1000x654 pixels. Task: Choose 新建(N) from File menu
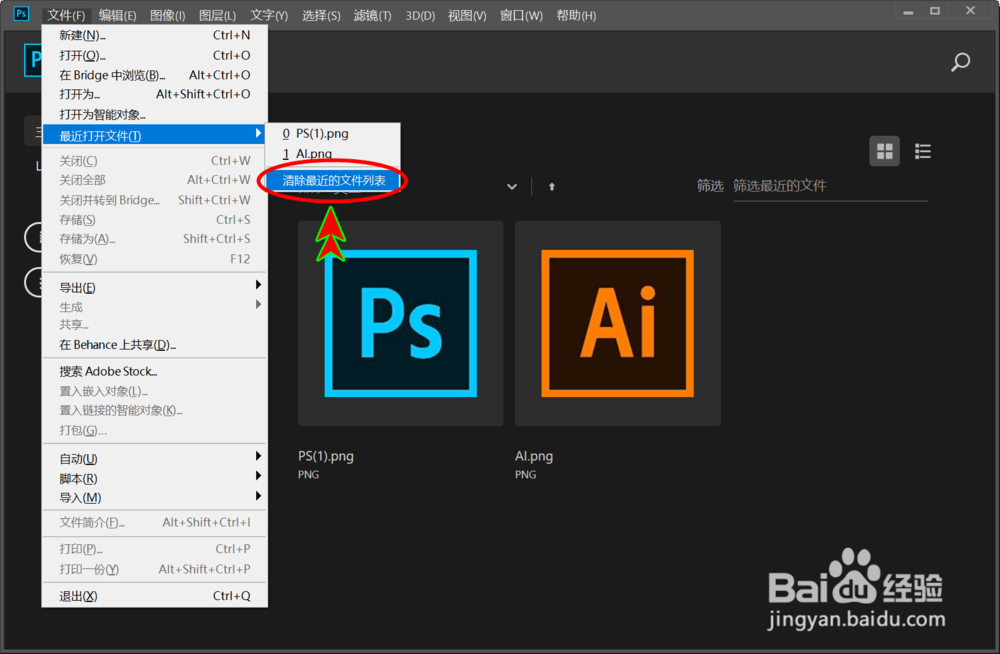click(x=154, y=35)
